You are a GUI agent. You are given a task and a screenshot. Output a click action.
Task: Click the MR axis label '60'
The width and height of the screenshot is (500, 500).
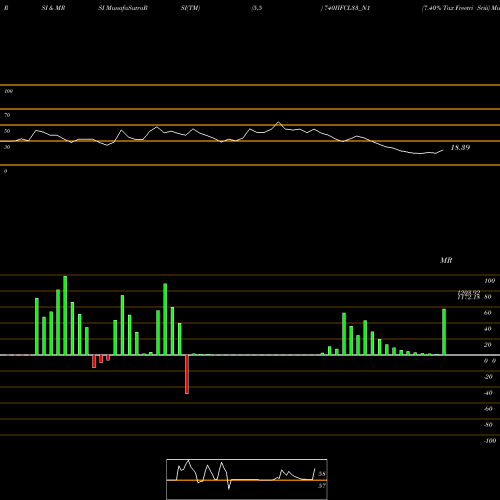(x=487, y=313)
